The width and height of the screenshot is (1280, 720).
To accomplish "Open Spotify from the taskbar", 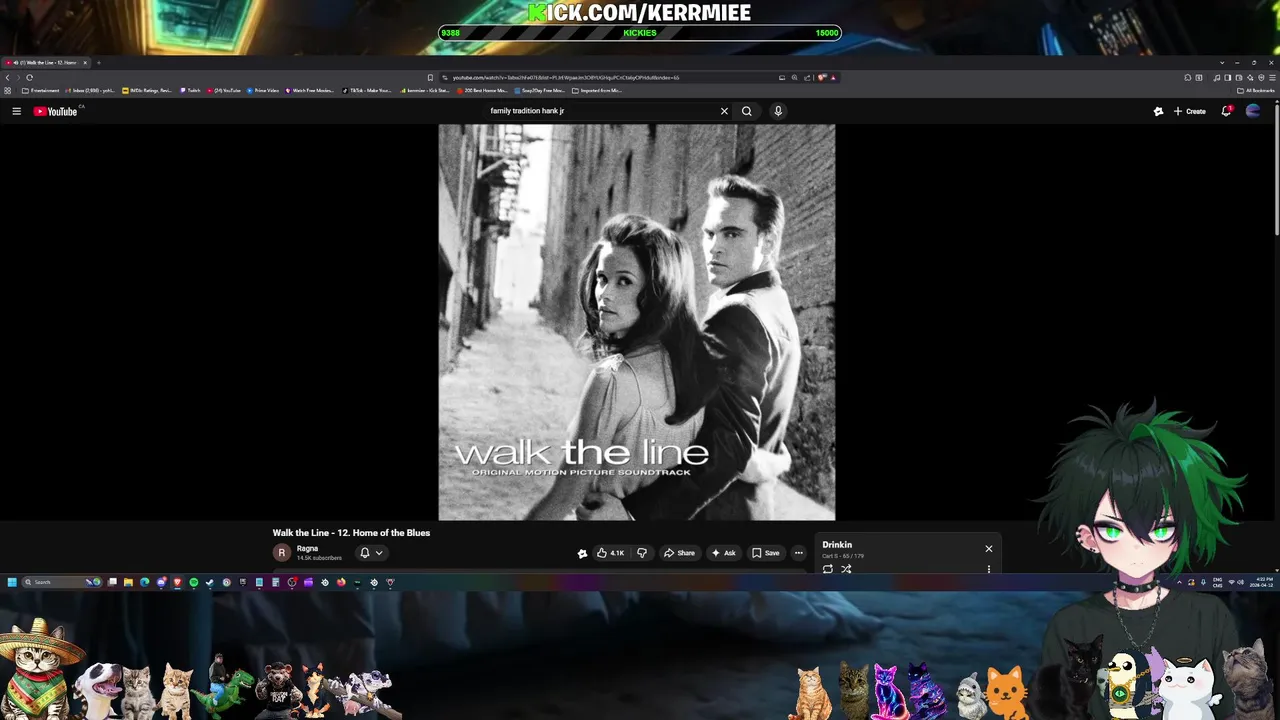I will point(194,582).
